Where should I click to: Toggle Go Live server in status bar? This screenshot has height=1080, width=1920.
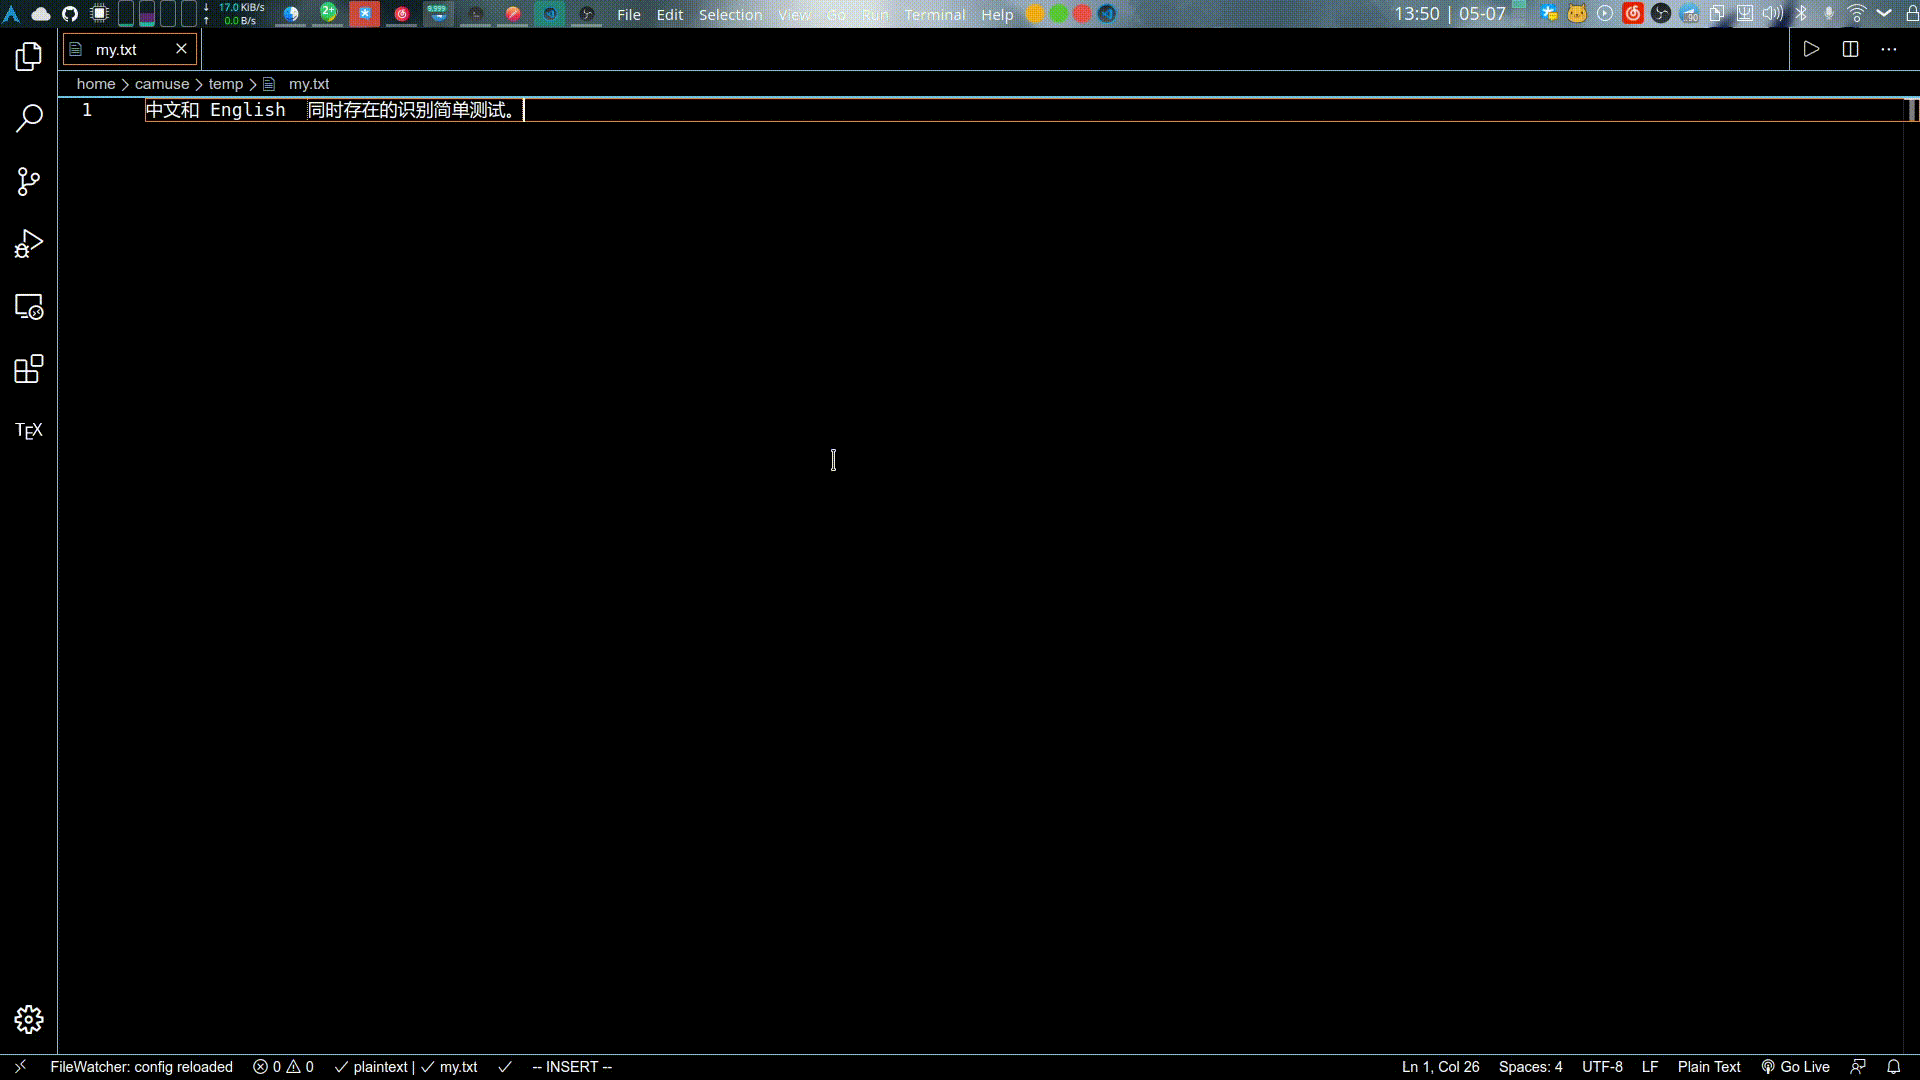coord(1796,1067)
